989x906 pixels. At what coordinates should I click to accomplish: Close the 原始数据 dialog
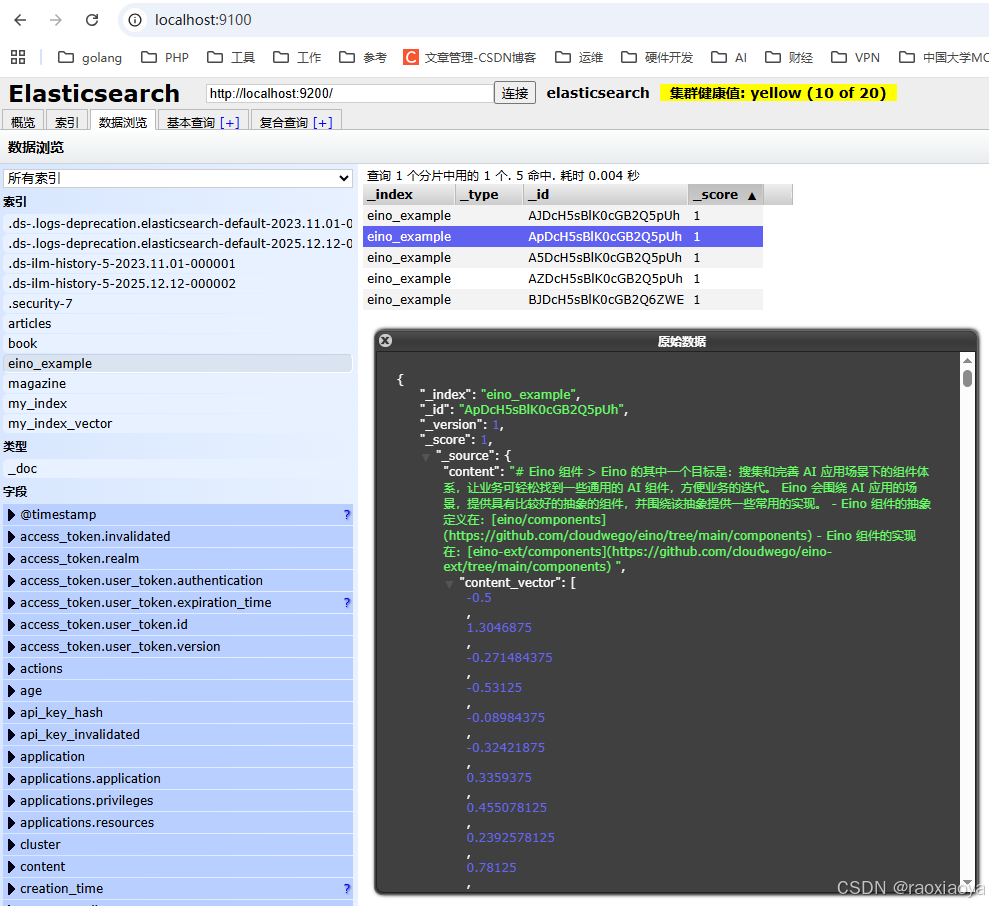[x=385, y=341]
